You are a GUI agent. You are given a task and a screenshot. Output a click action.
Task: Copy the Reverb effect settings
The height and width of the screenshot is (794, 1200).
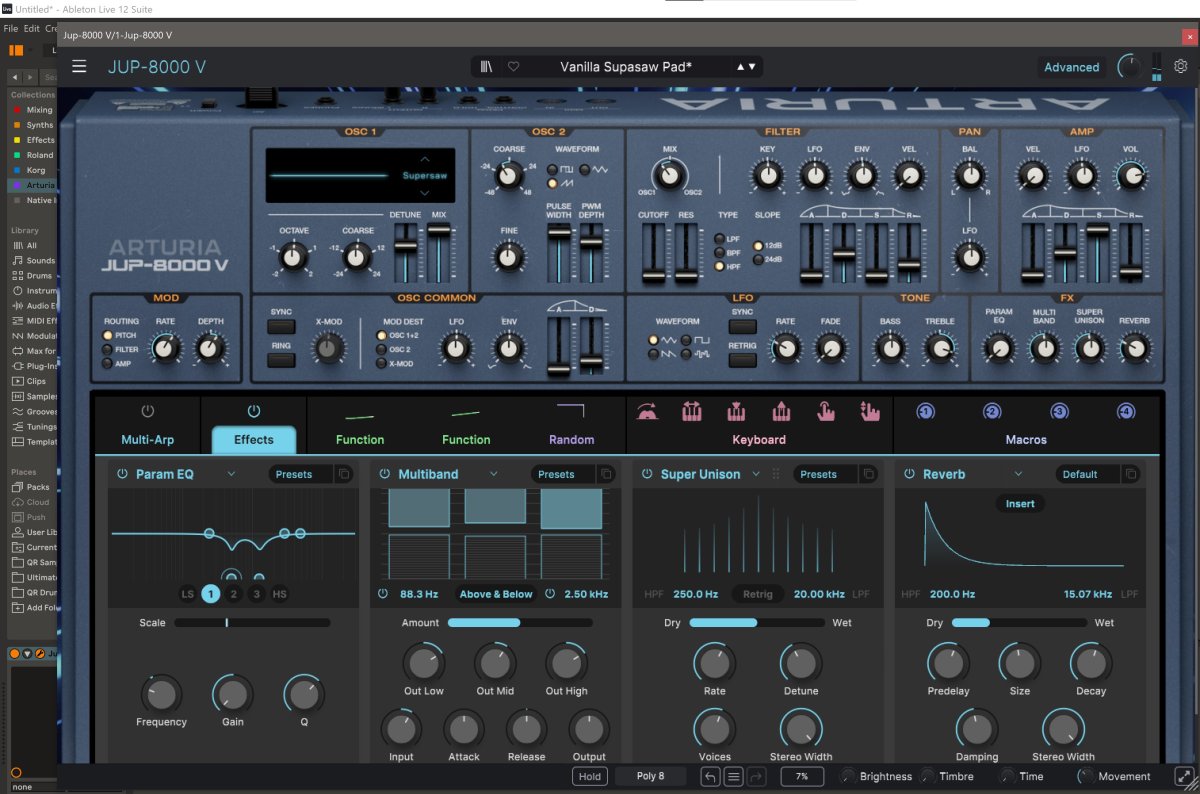coord(1130,474)
